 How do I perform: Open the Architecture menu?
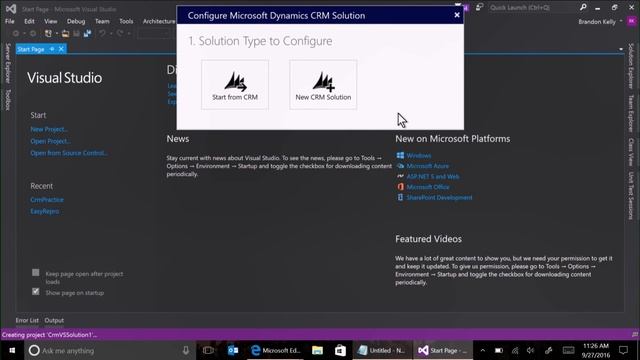coord(159,21)
